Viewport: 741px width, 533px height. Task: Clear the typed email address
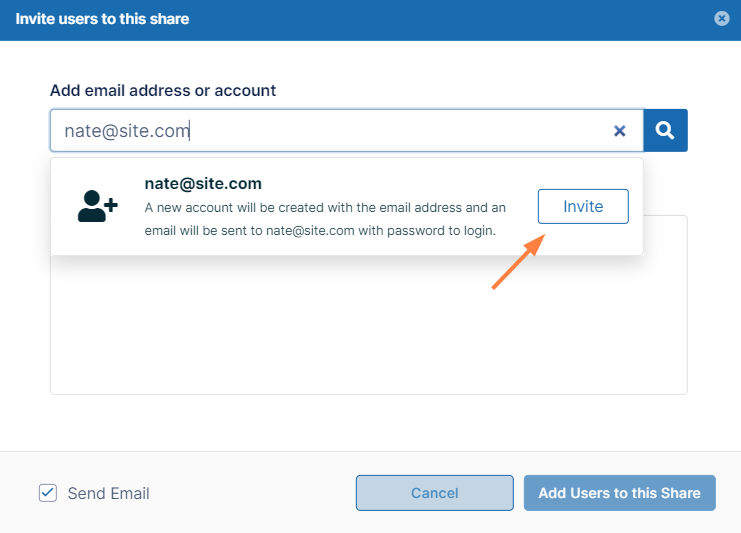pos(619,131)
